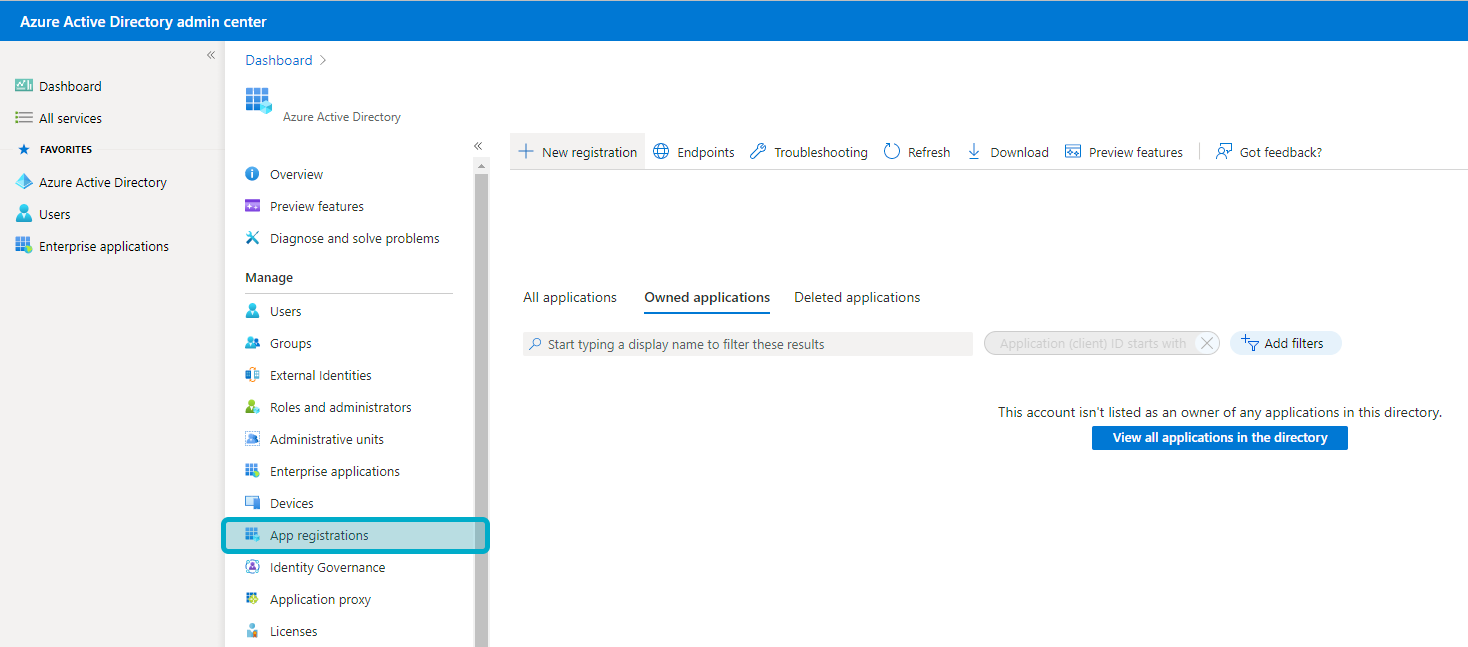Click the Users icon in Manage section

coord(252,311)
